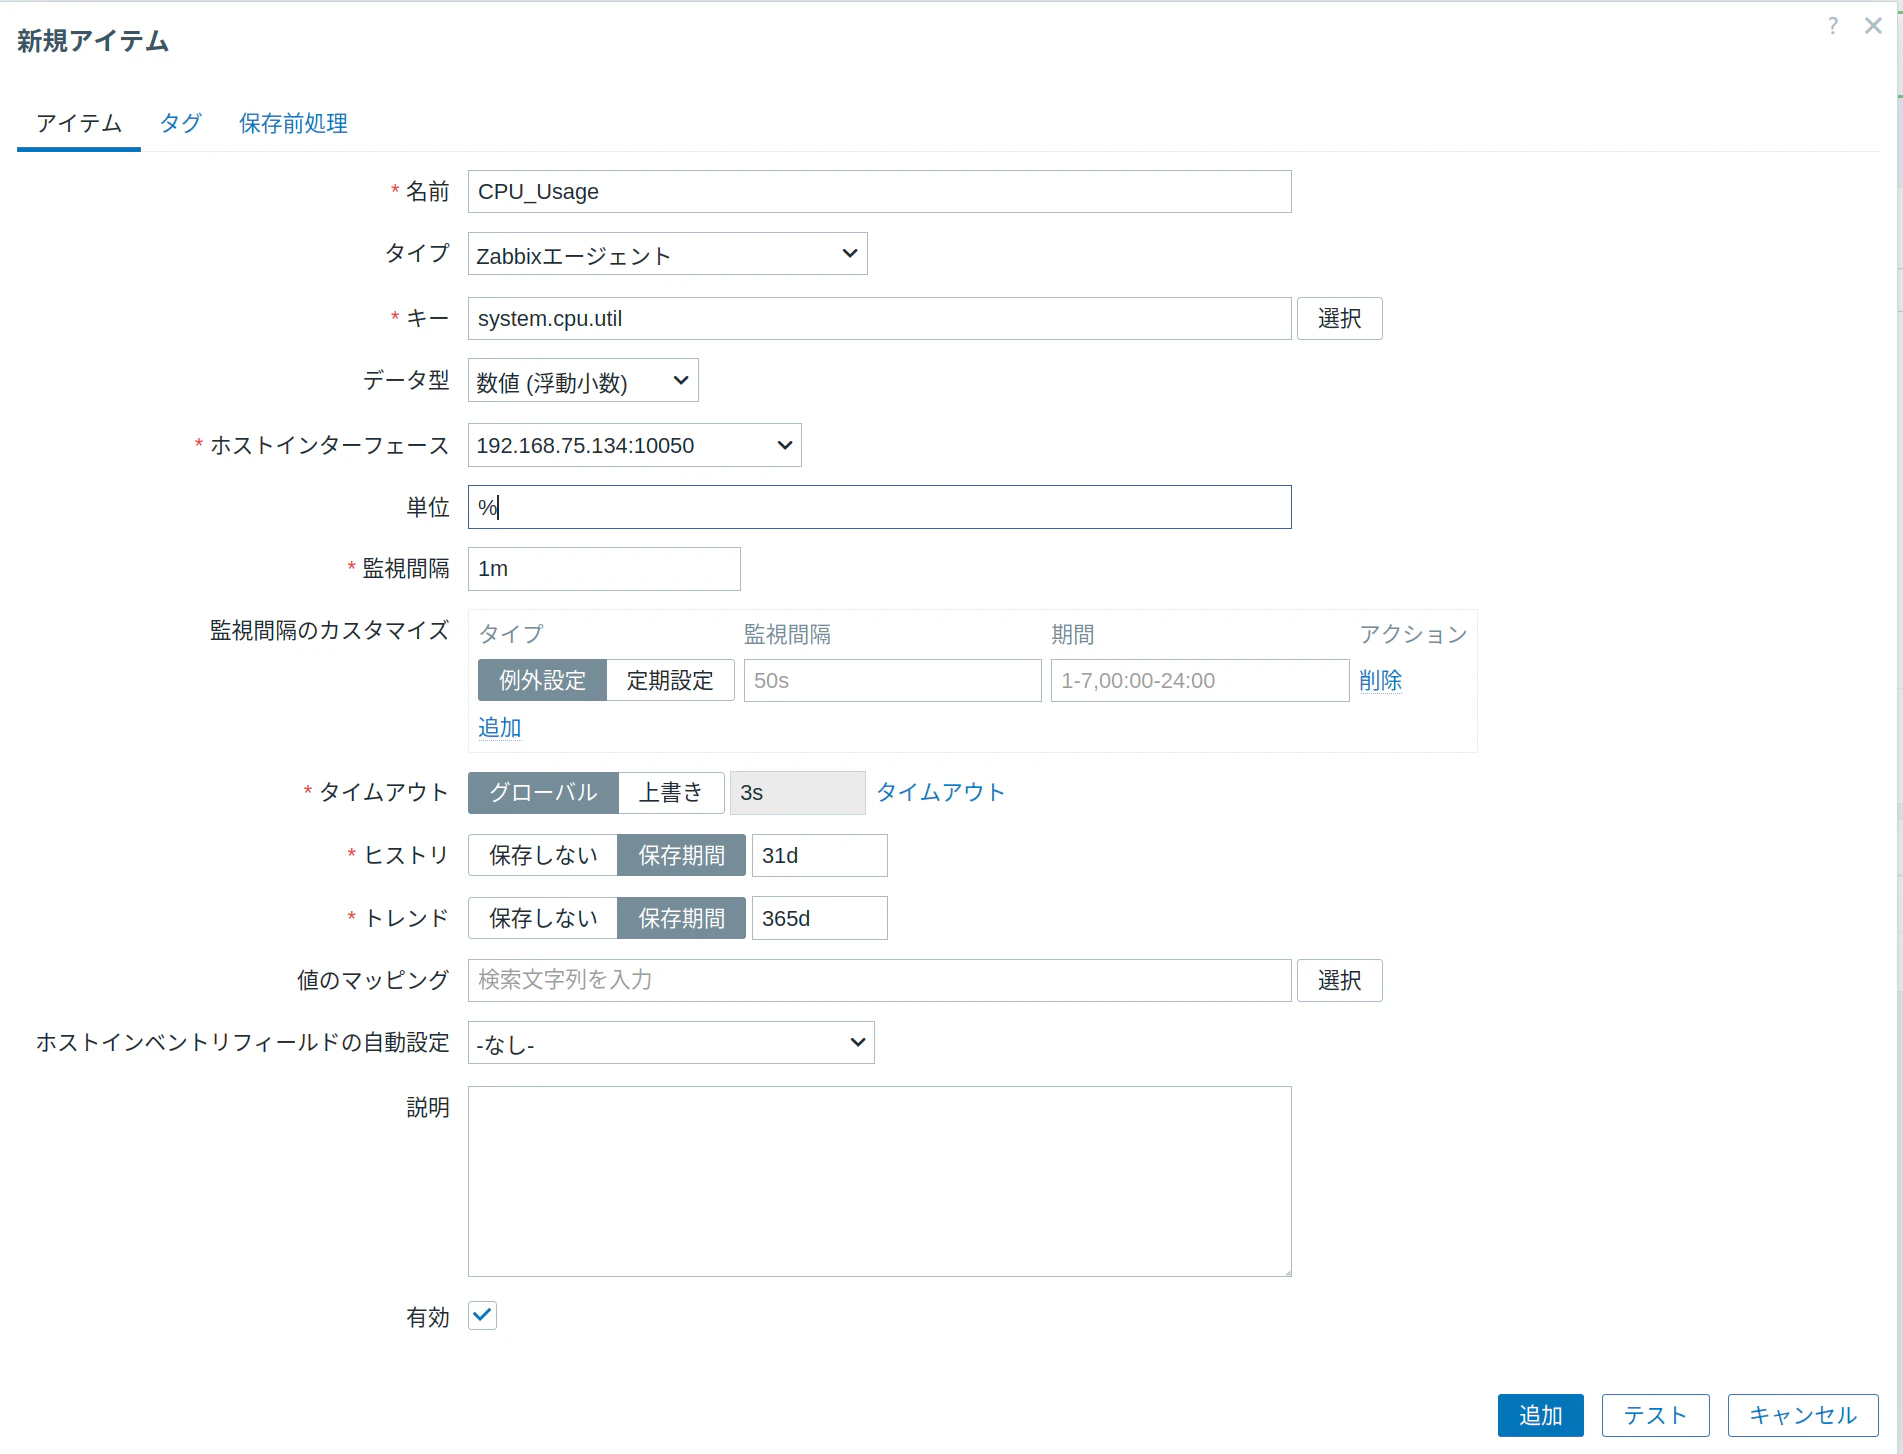Screen dimensions: 1903x1454
Task: Click the 値のマッピング search field
Action: 879,981
